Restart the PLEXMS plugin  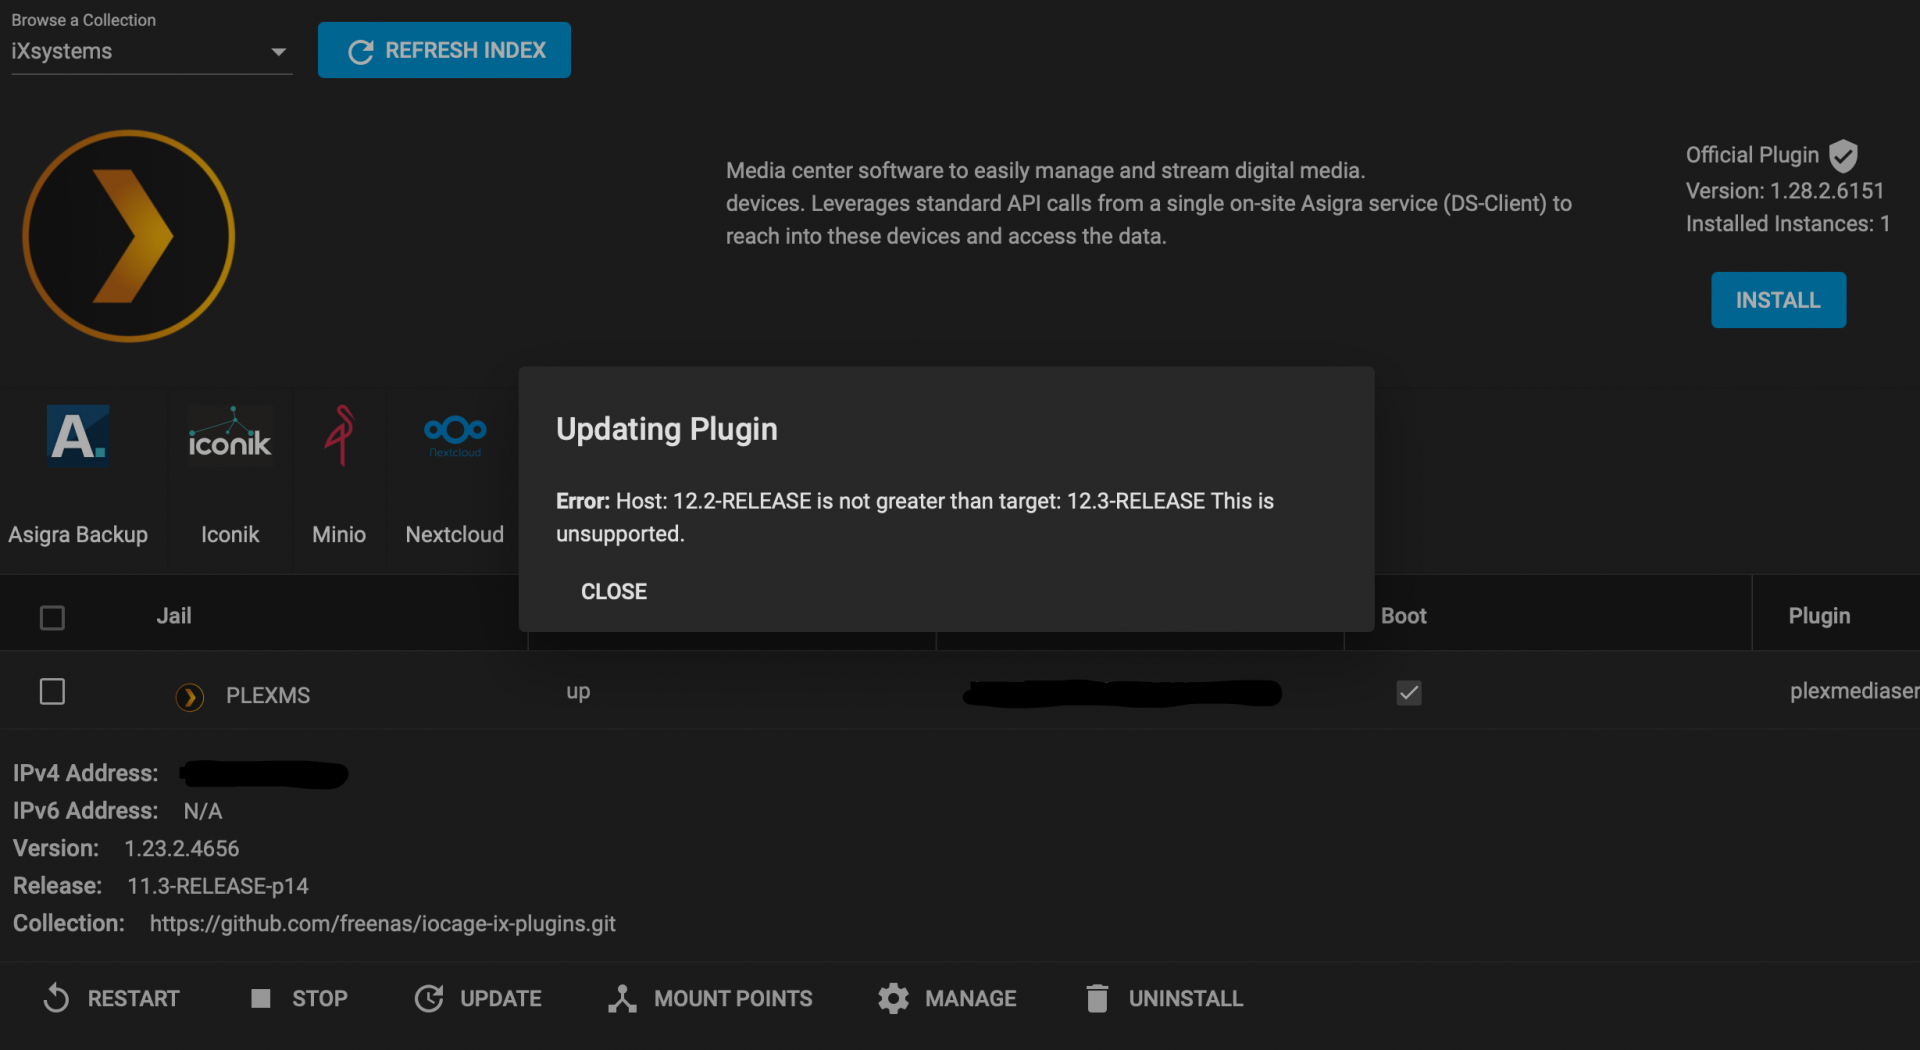tap(112, 998)
